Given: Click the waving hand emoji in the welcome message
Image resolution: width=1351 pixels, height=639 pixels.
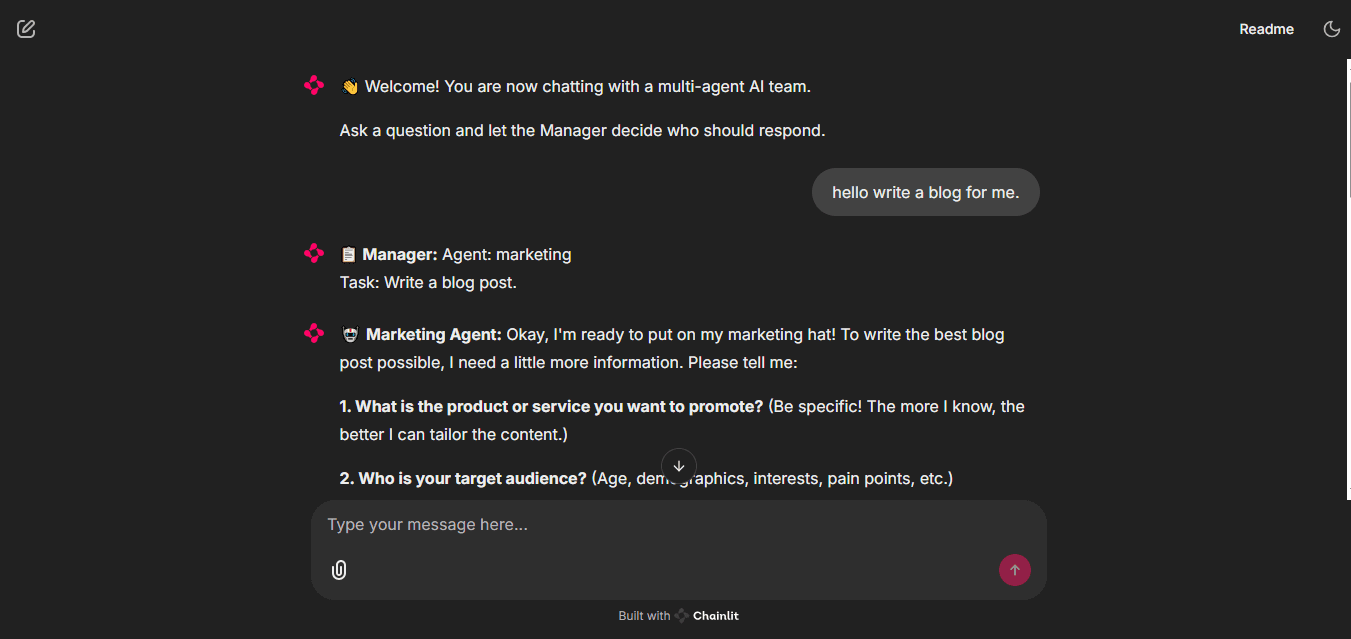Looking at the screenshot, I should tap(349, 87).
